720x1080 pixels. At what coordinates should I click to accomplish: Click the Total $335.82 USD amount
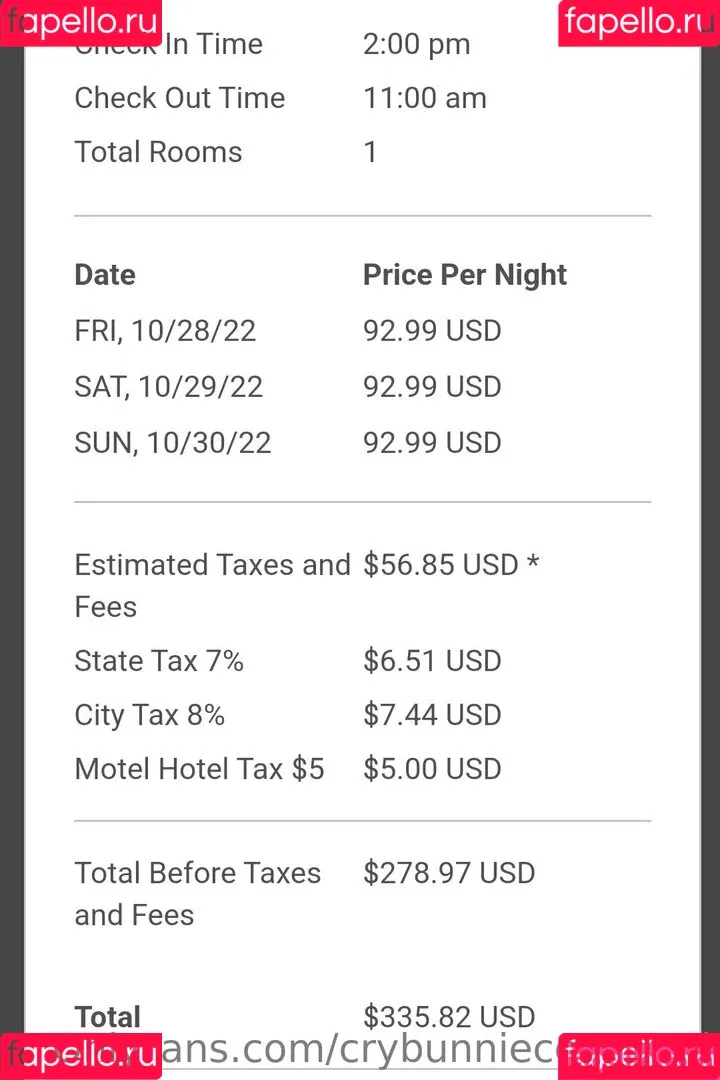tap(449, 1017)
